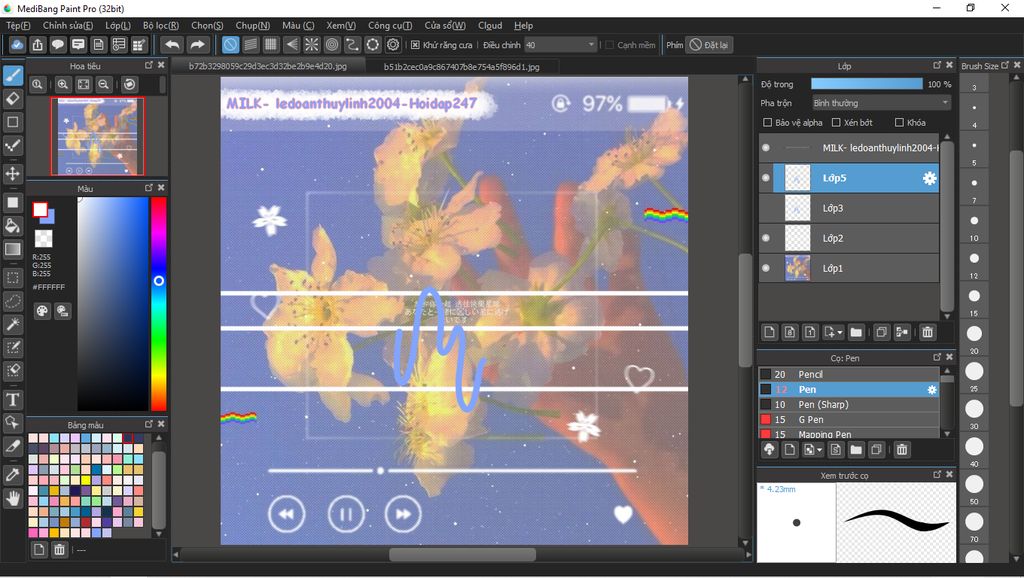The width and height of the screenshot is (1024, 578).
Task: Select the Lasso tool
Action: click(12, 301)
